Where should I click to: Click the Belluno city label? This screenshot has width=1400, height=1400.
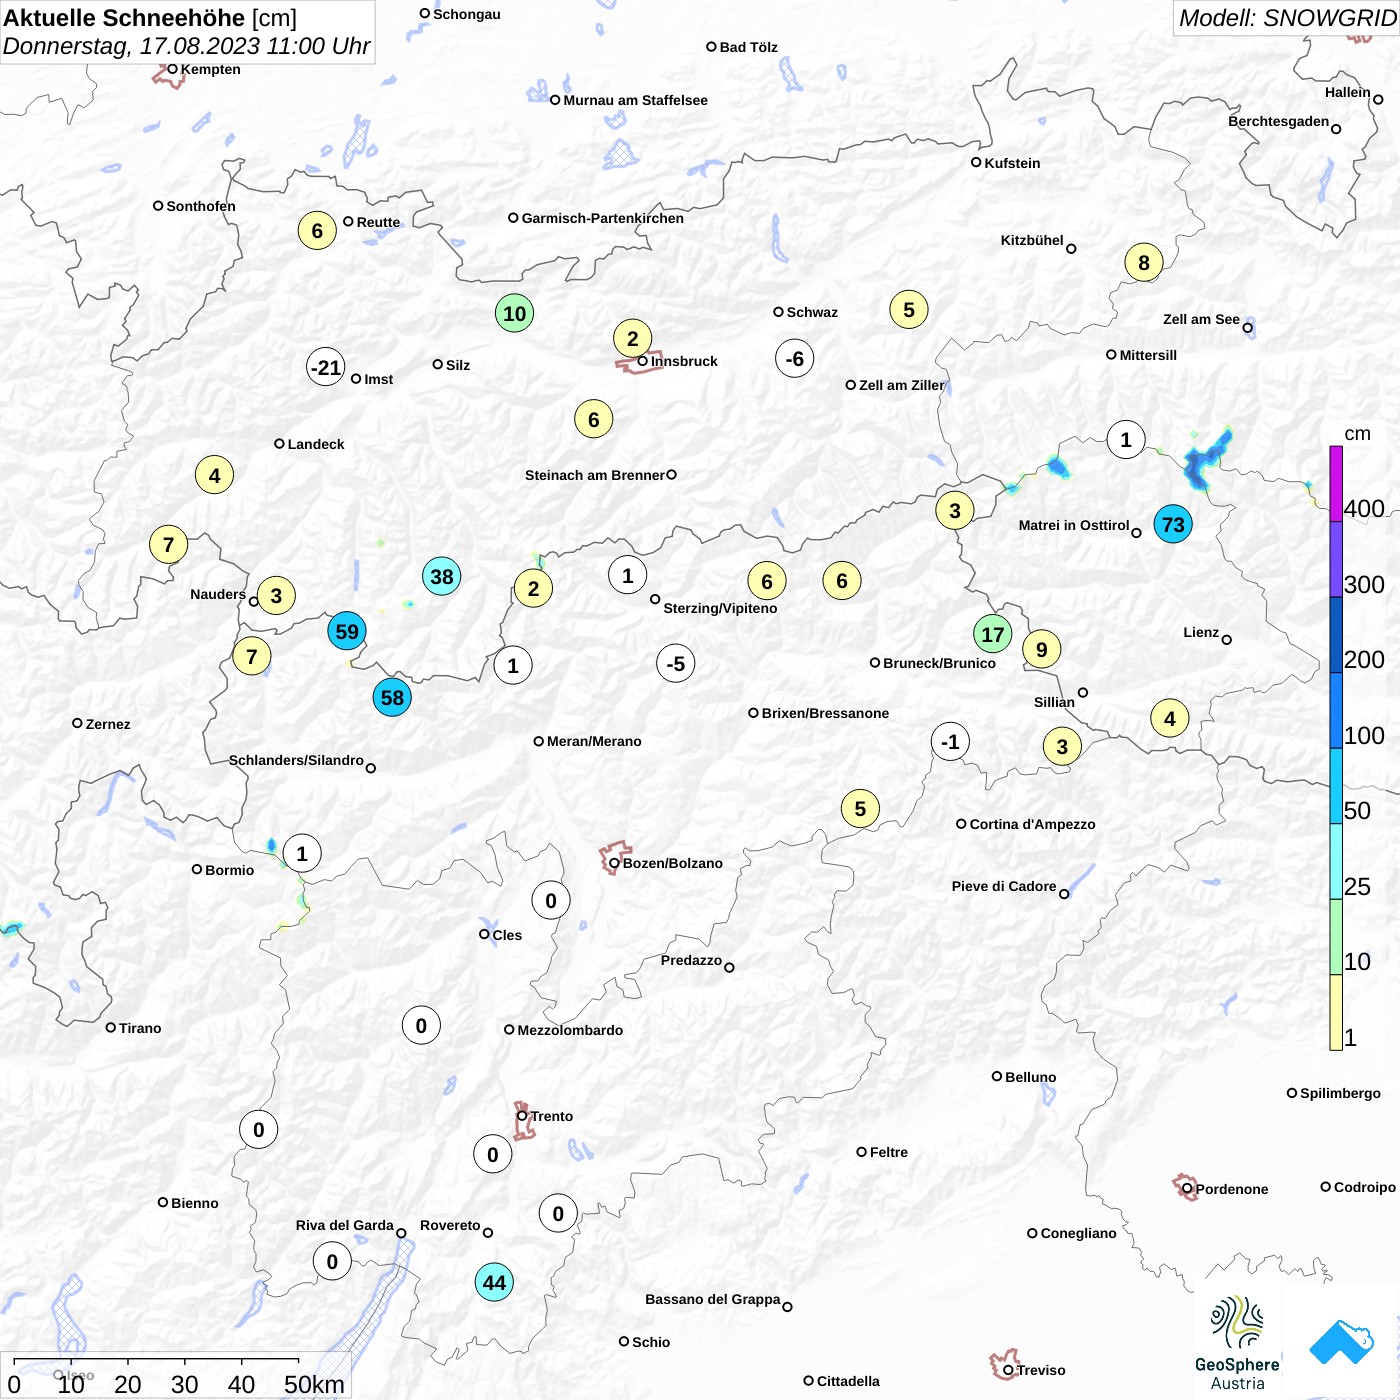click(1031, 1077)
